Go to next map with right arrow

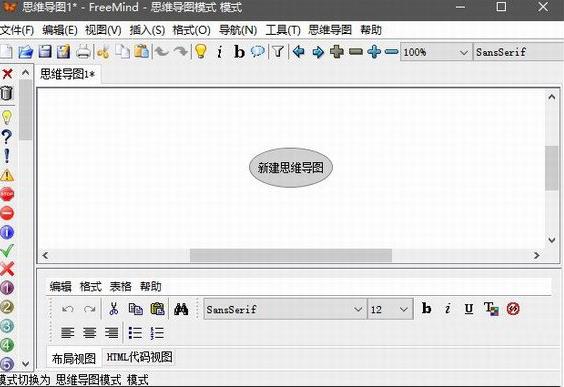point(318,52)
